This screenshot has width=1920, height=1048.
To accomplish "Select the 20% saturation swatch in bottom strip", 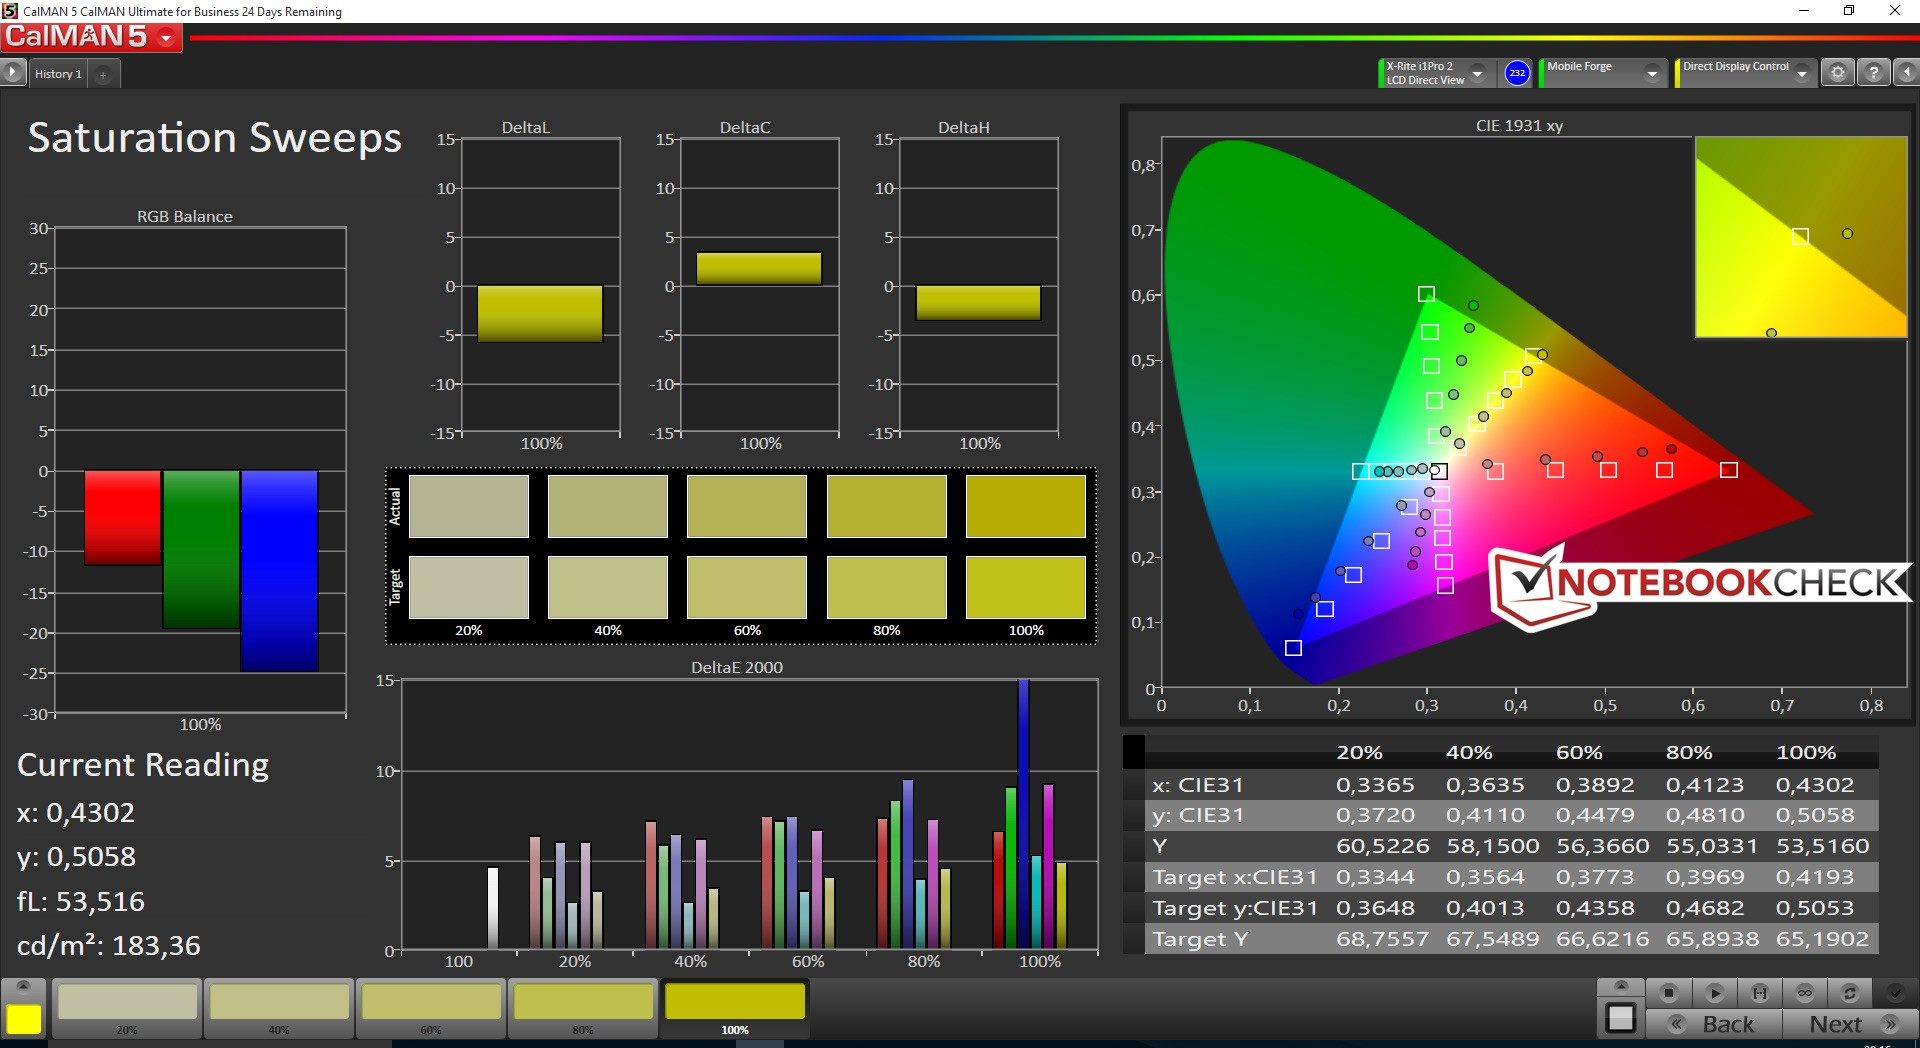I will tap(127, 1008).
